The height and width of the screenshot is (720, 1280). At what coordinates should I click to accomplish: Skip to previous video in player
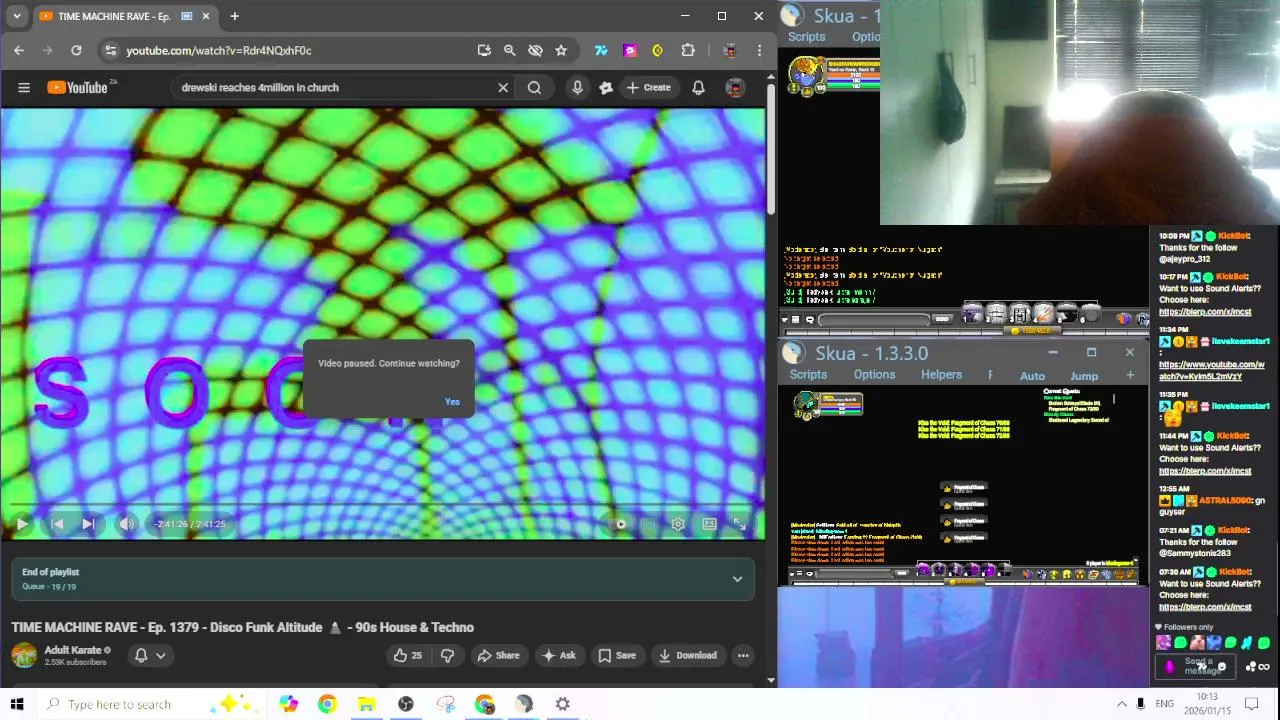[57, 524]
